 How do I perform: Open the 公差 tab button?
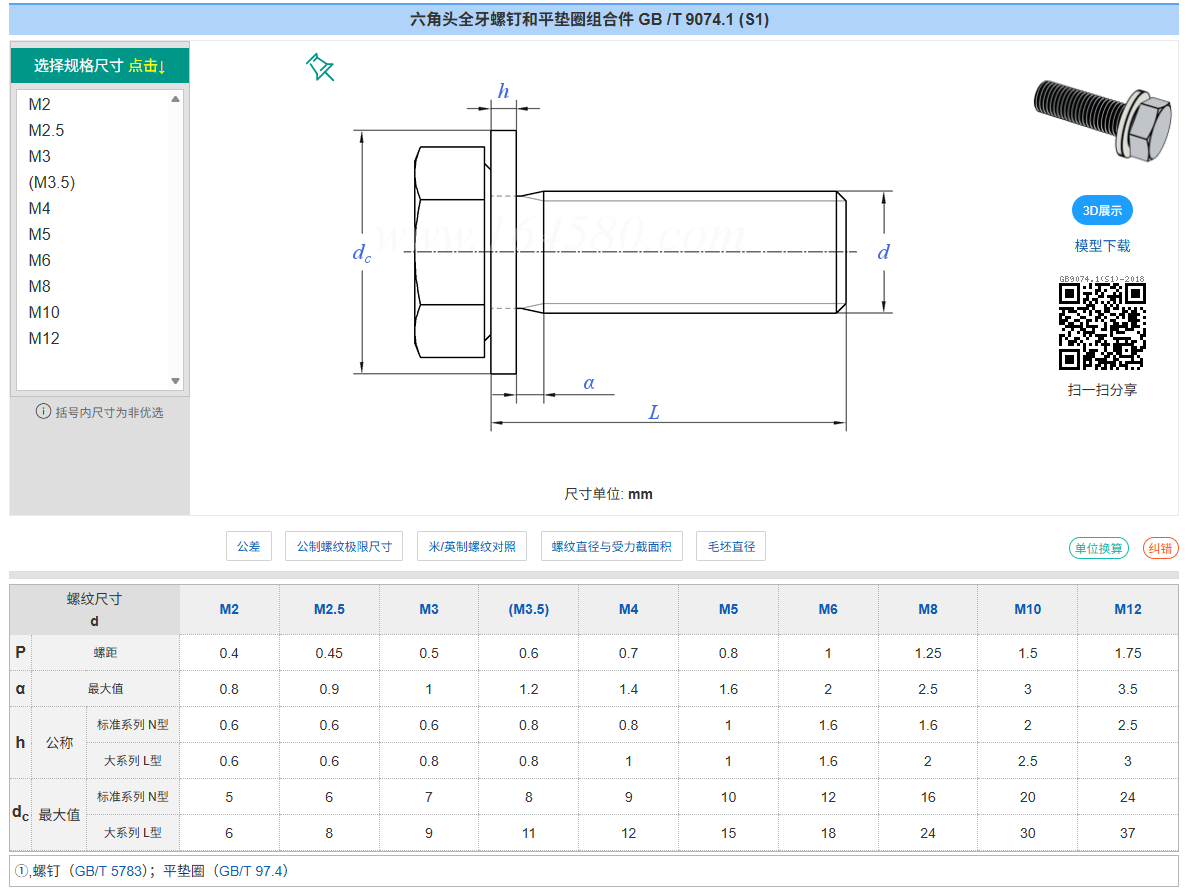[249, 546]
